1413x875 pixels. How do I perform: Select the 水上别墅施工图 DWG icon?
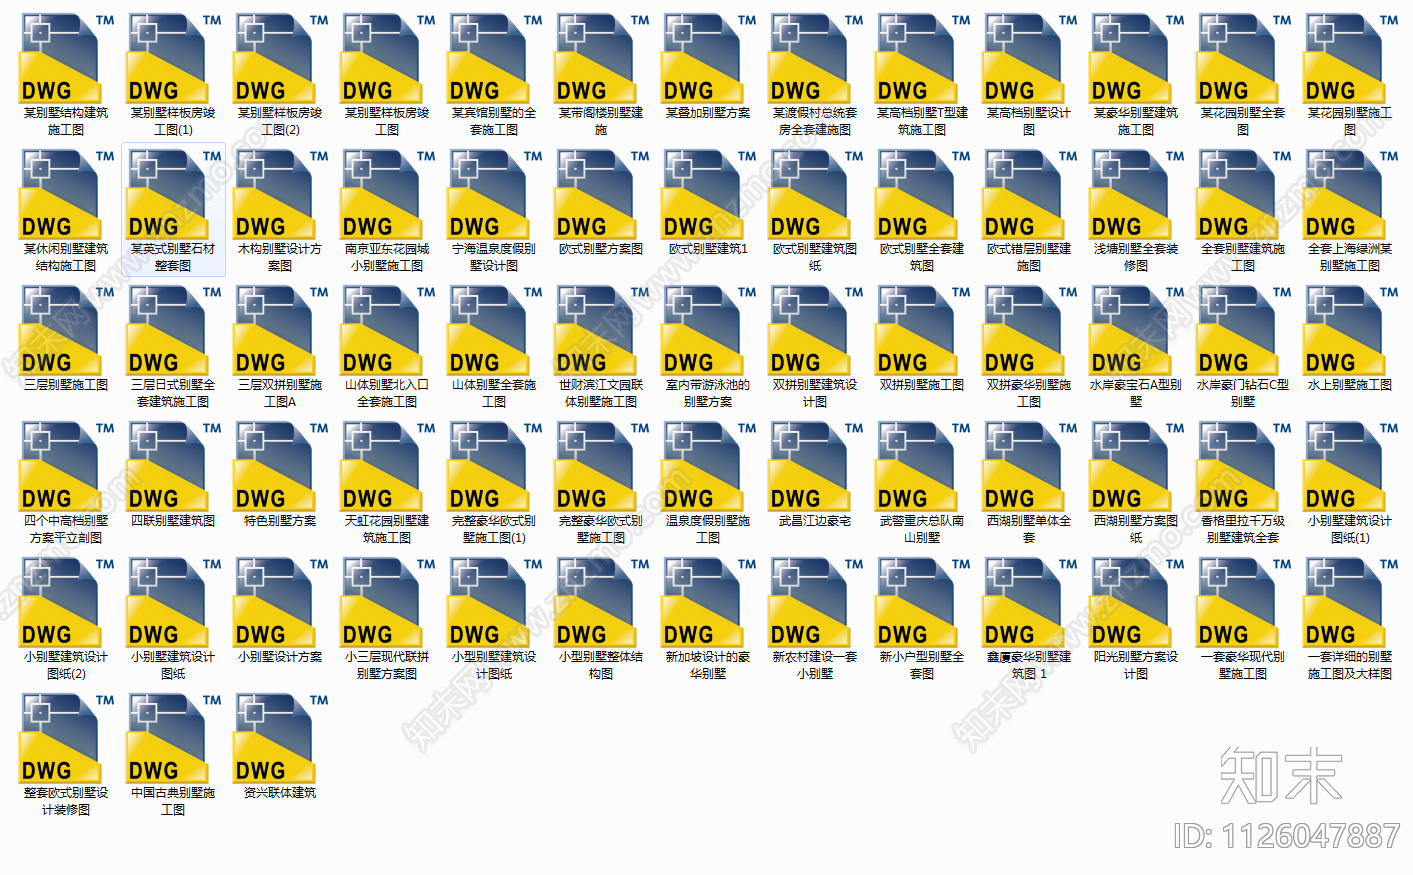[1344, 331]
